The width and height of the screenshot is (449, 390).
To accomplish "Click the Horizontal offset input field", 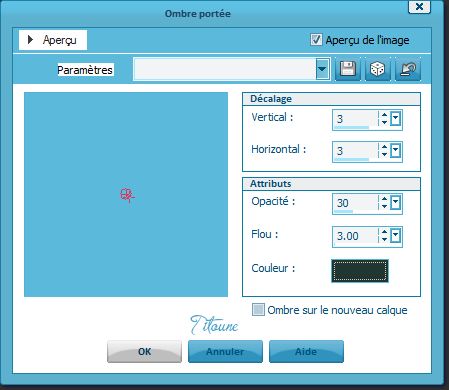I will [355, 152].
